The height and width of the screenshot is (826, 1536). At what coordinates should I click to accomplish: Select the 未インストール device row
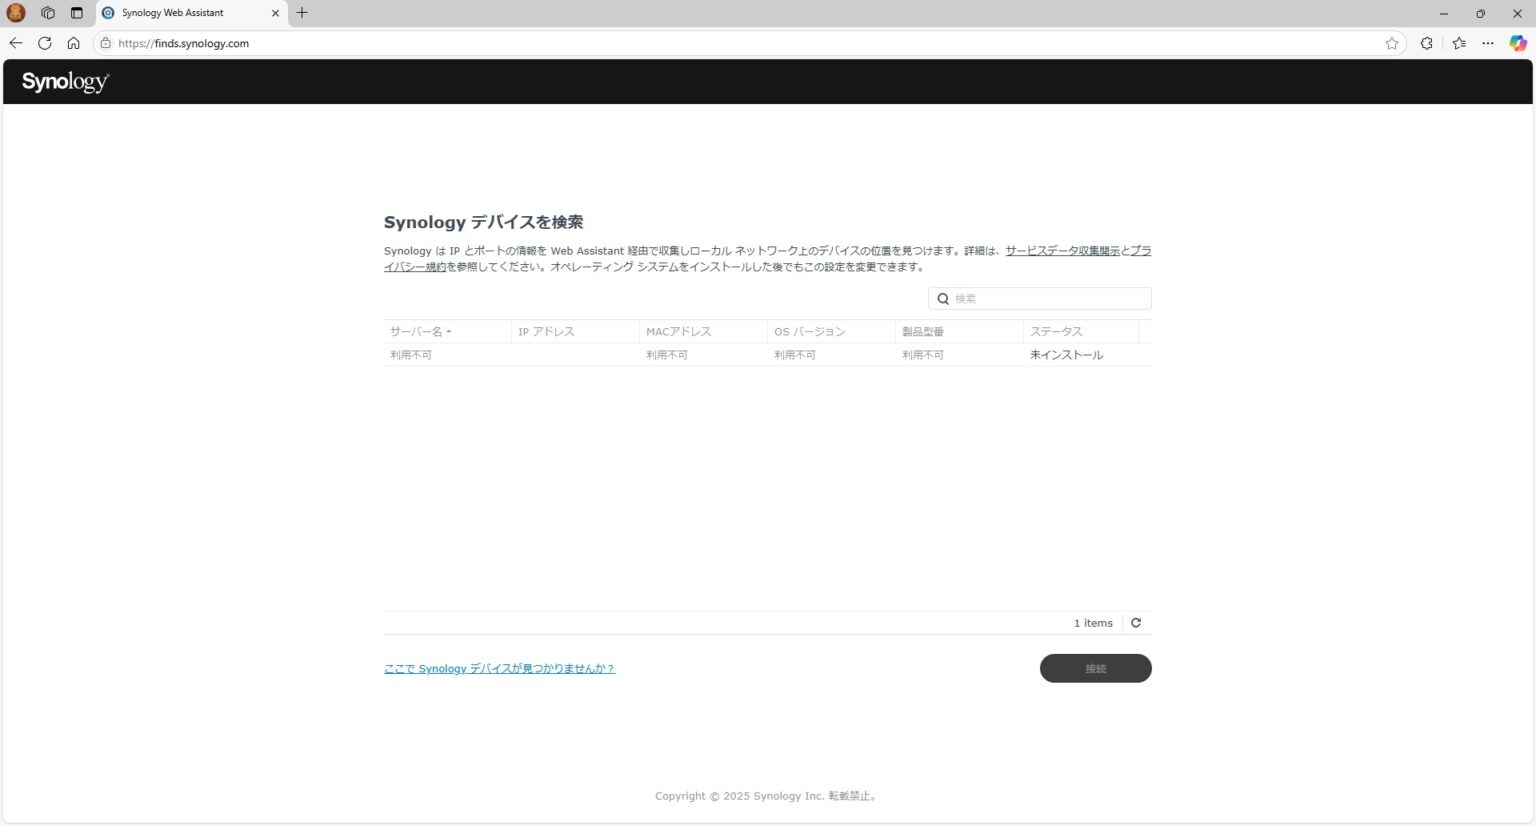[x=766, y=355]
